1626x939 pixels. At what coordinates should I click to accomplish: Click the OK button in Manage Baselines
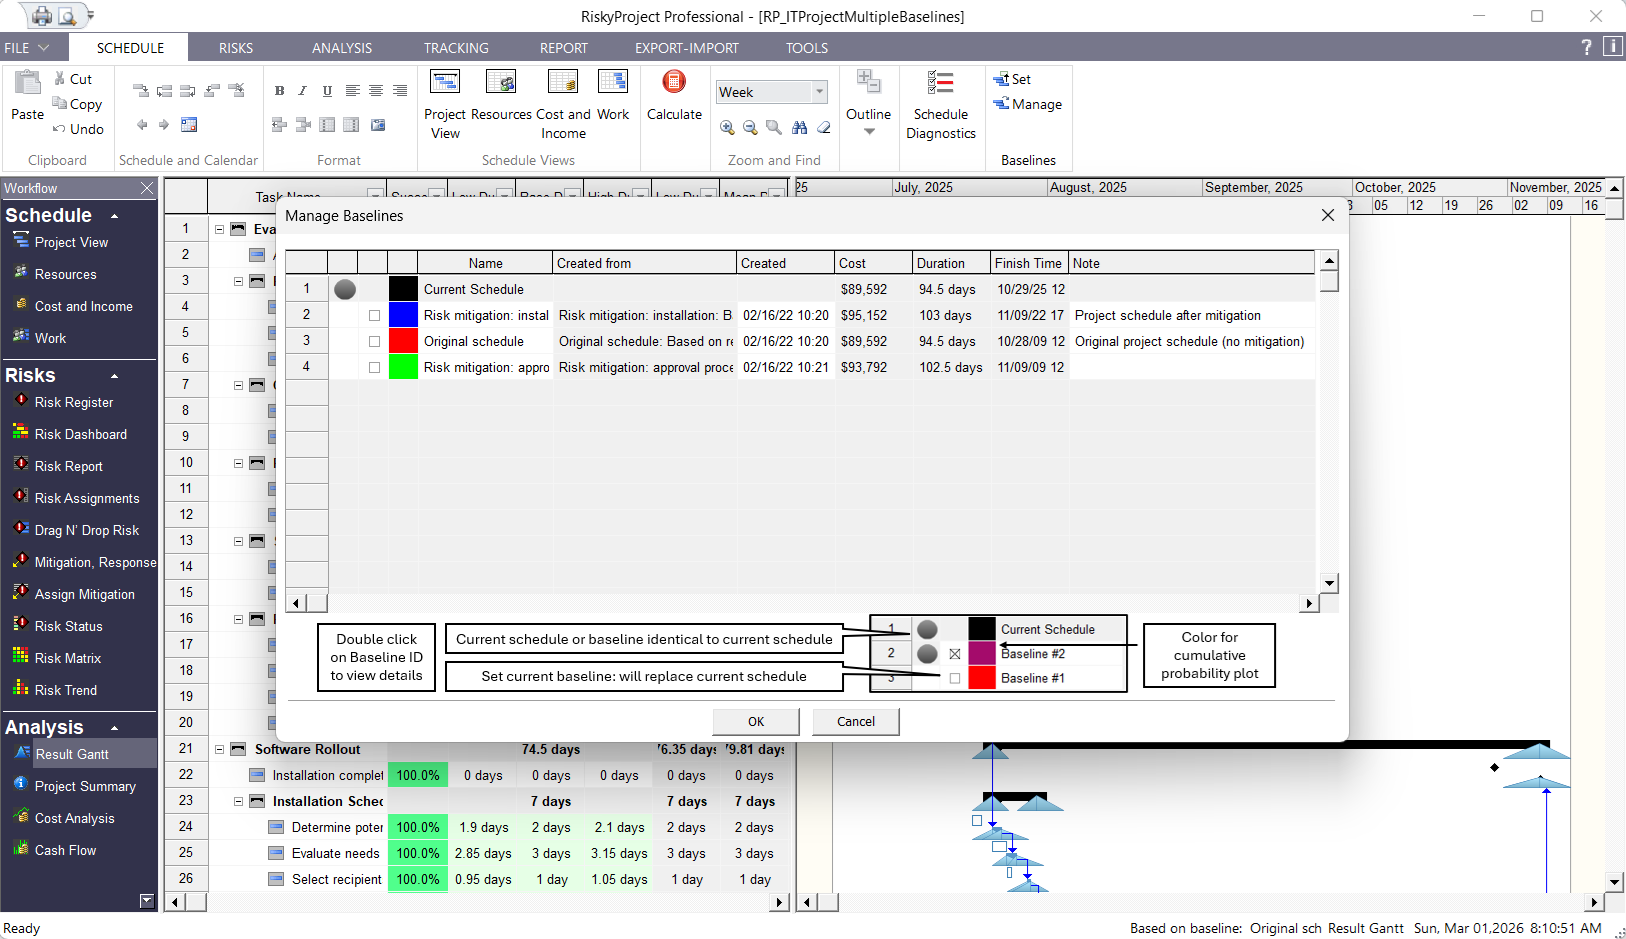point(755,721)
